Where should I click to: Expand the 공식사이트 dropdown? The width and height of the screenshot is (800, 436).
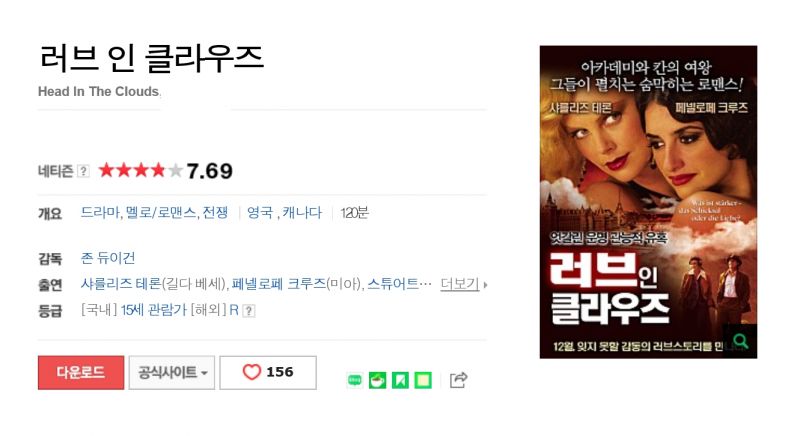172,372
